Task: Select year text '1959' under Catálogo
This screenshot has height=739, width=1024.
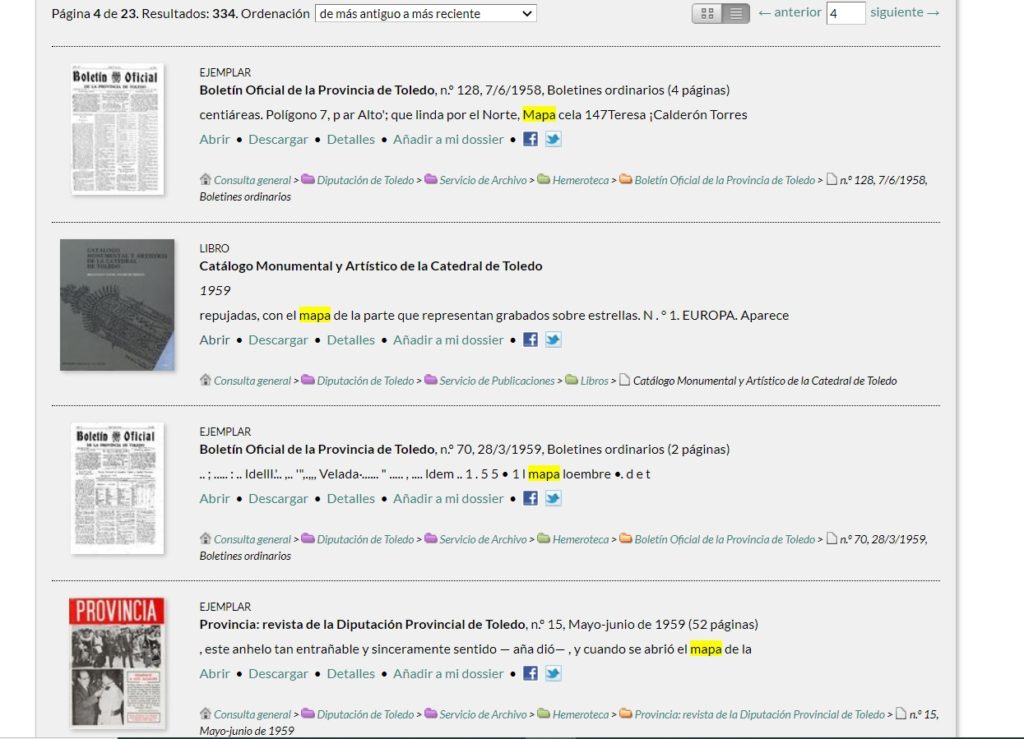Action: coord(215,291)
